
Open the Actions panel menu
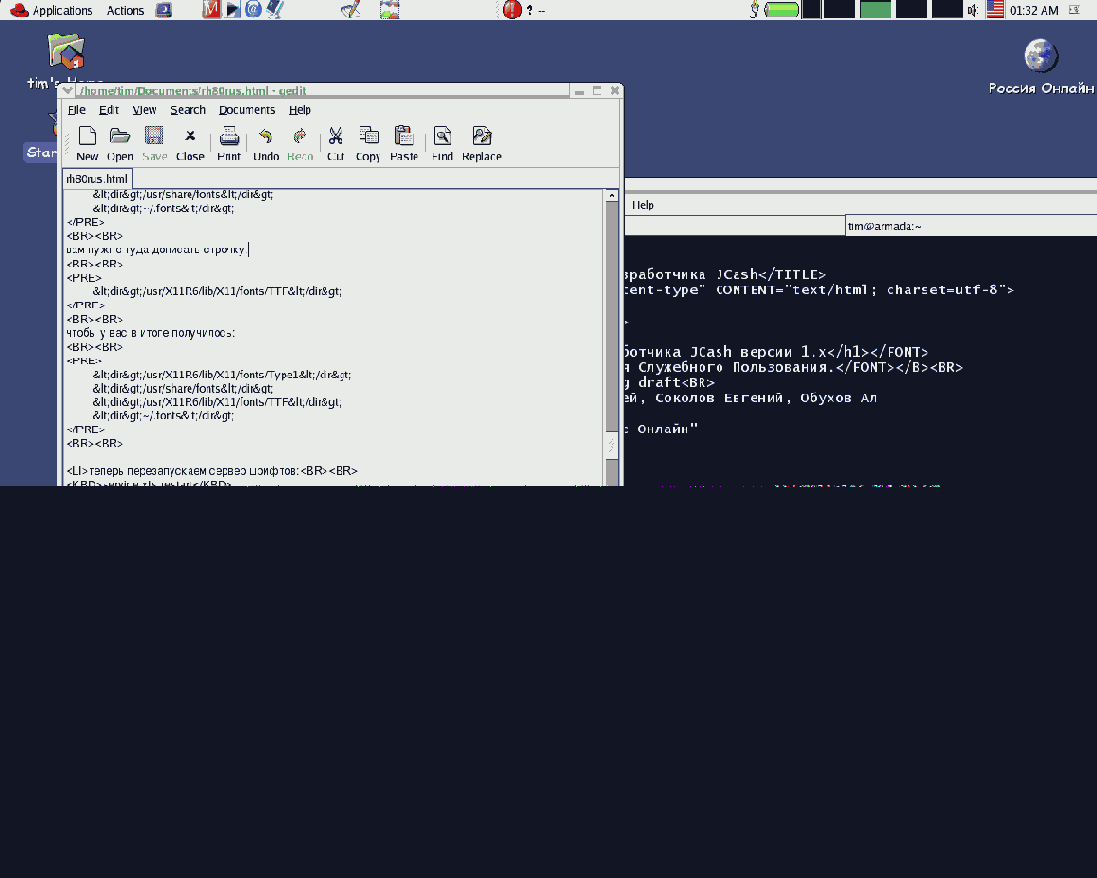point(125,10)
